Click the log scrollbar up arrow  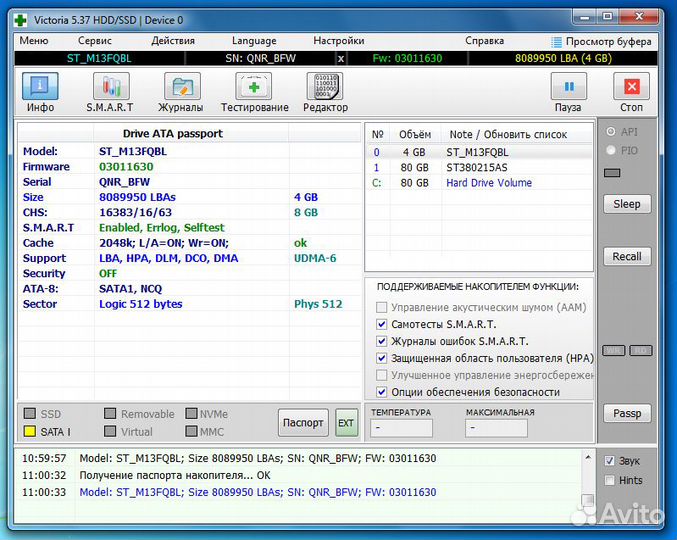coord(588,457)
